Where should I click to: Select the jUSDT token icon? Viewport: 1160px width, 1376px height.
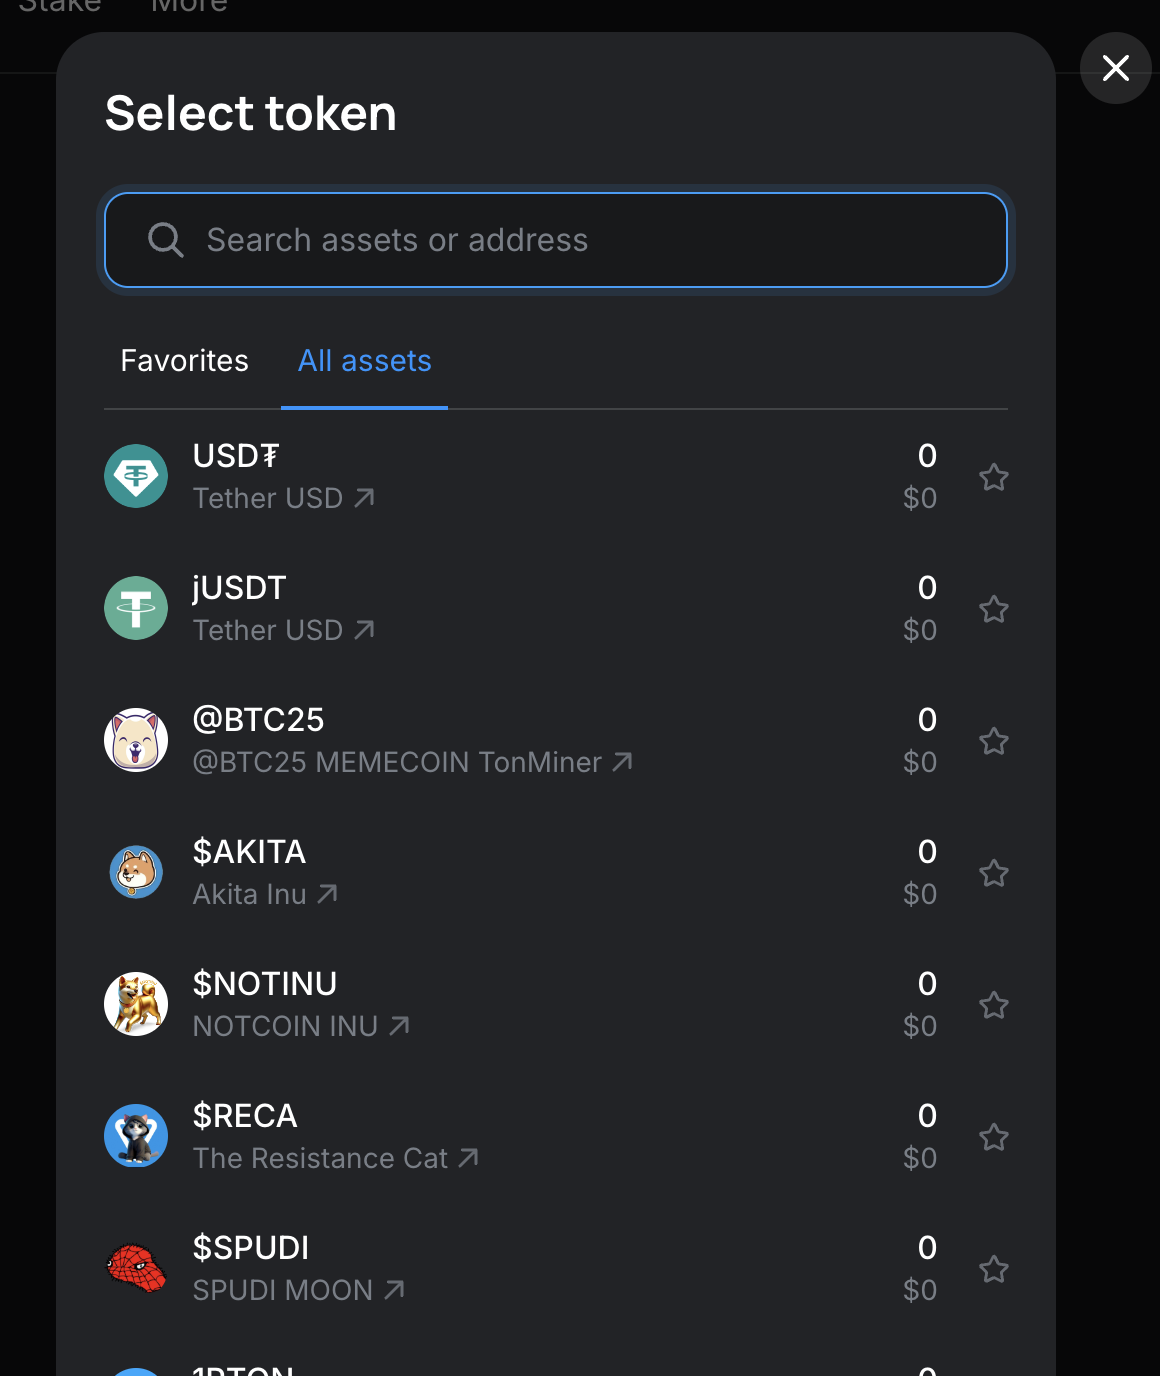pyautogui.click(x=136, y=608)
